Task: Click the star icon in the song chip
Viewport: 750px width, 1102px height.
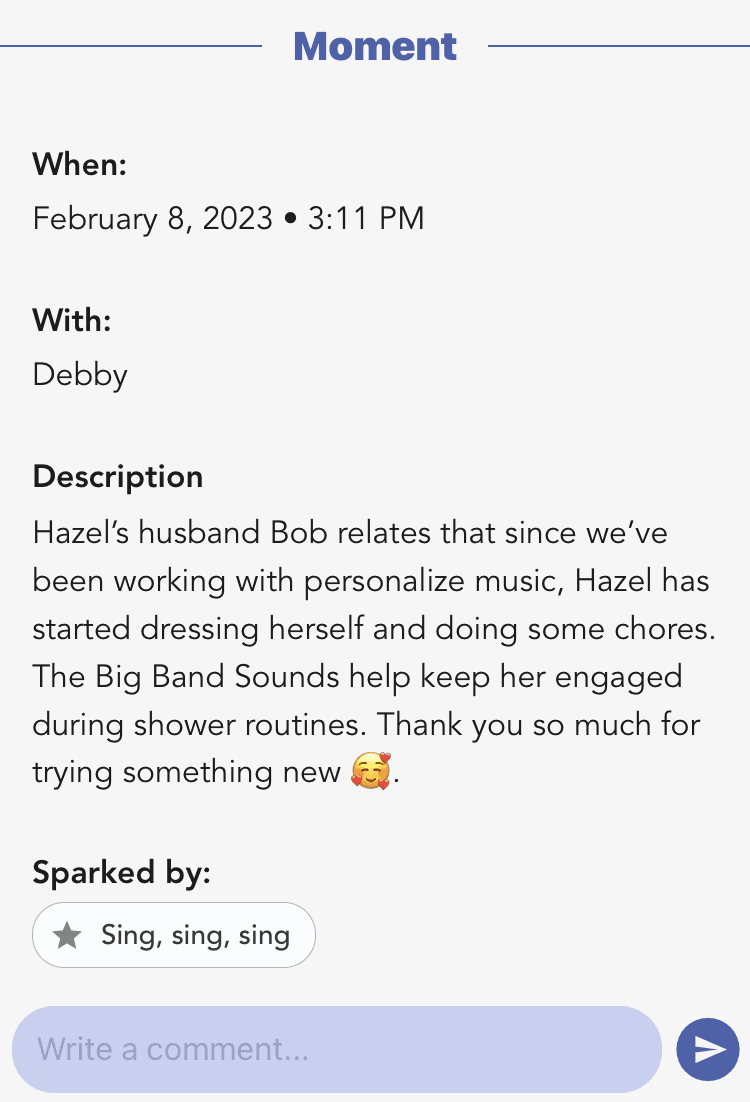Action: click(67, 936)
